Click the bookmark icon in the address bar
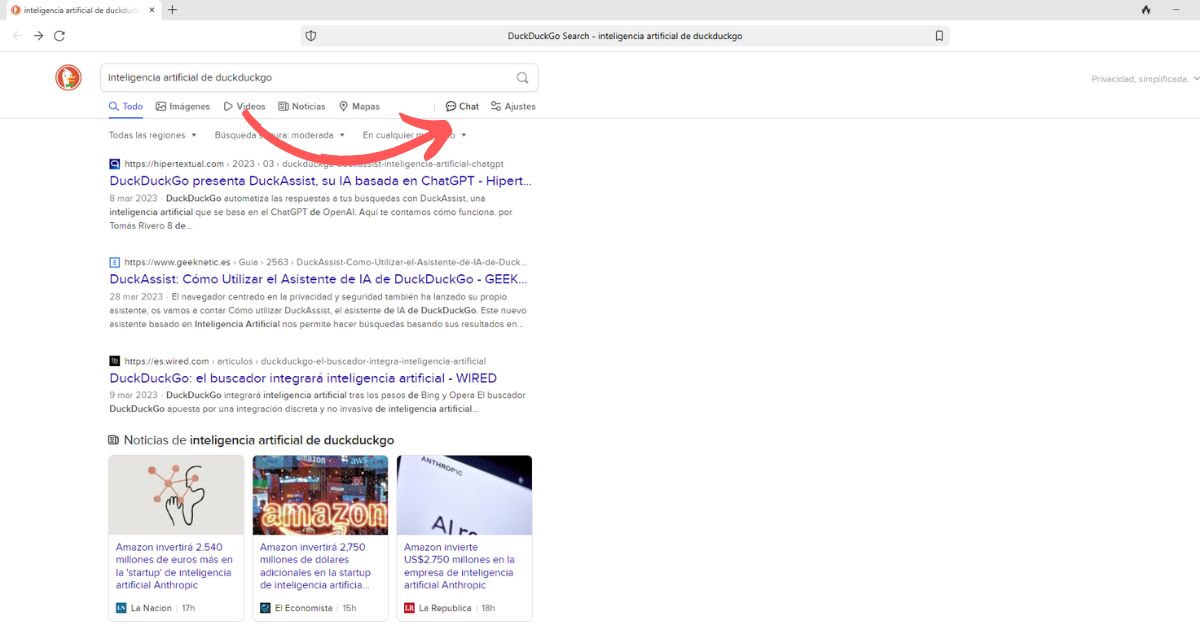Viewport: 1200px width, 630px height. (939, 36)
